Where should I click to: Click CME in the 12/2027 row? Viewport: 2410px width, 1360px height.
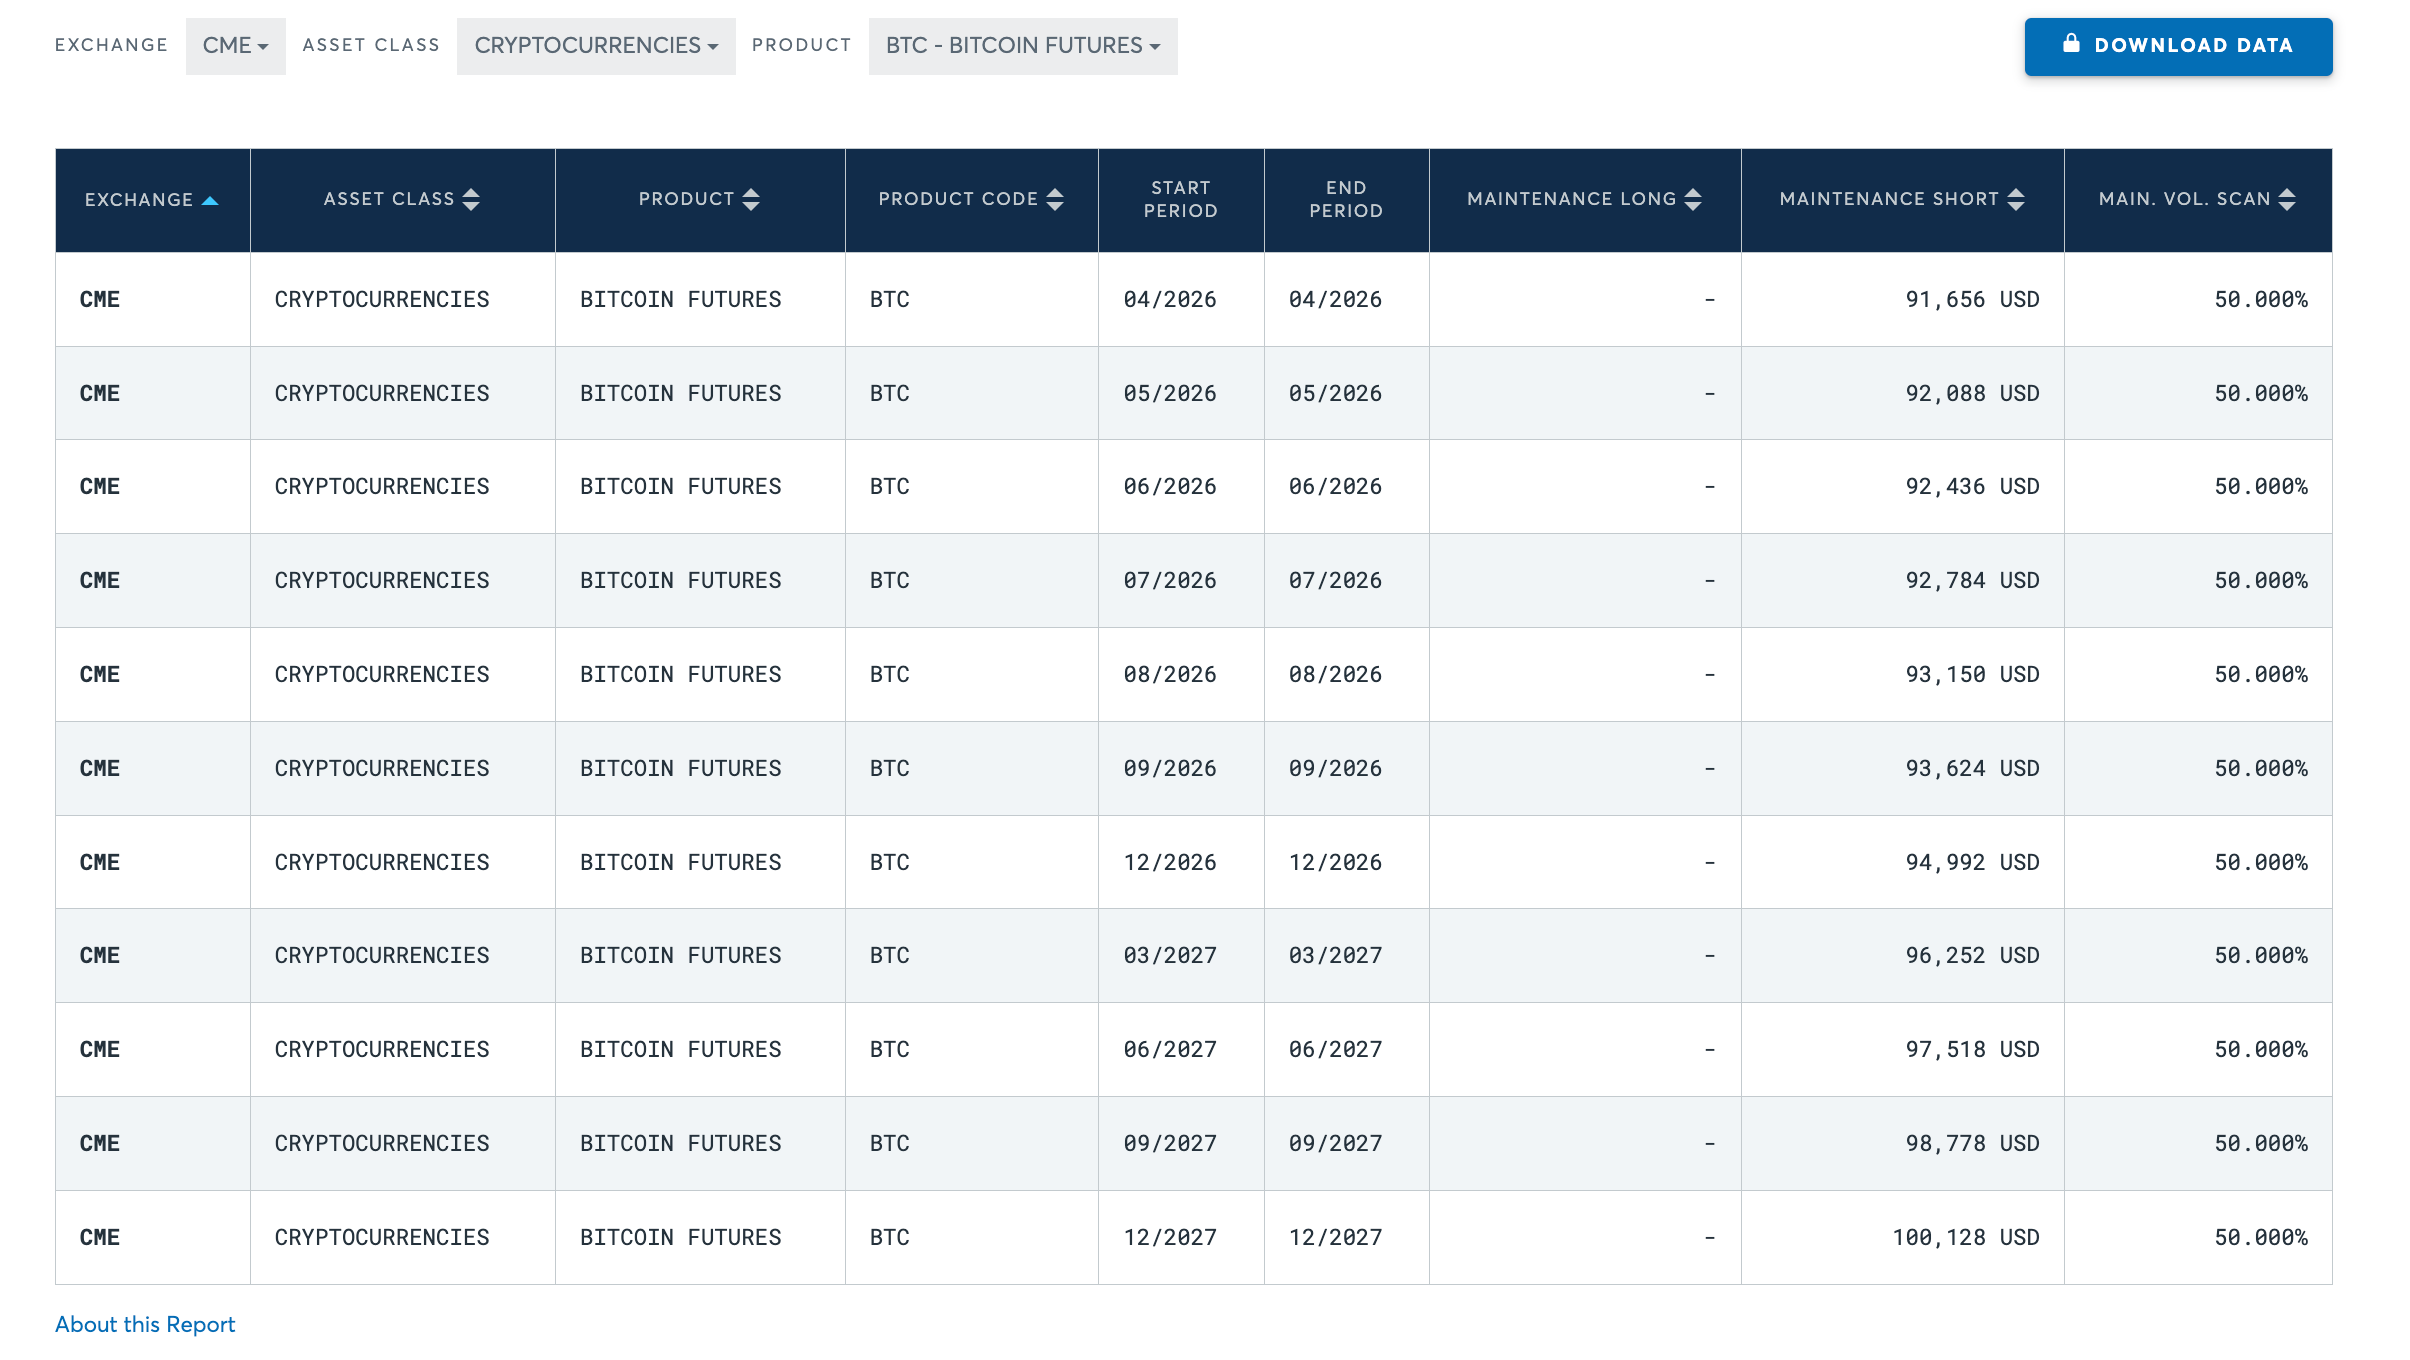[100, 1237]
